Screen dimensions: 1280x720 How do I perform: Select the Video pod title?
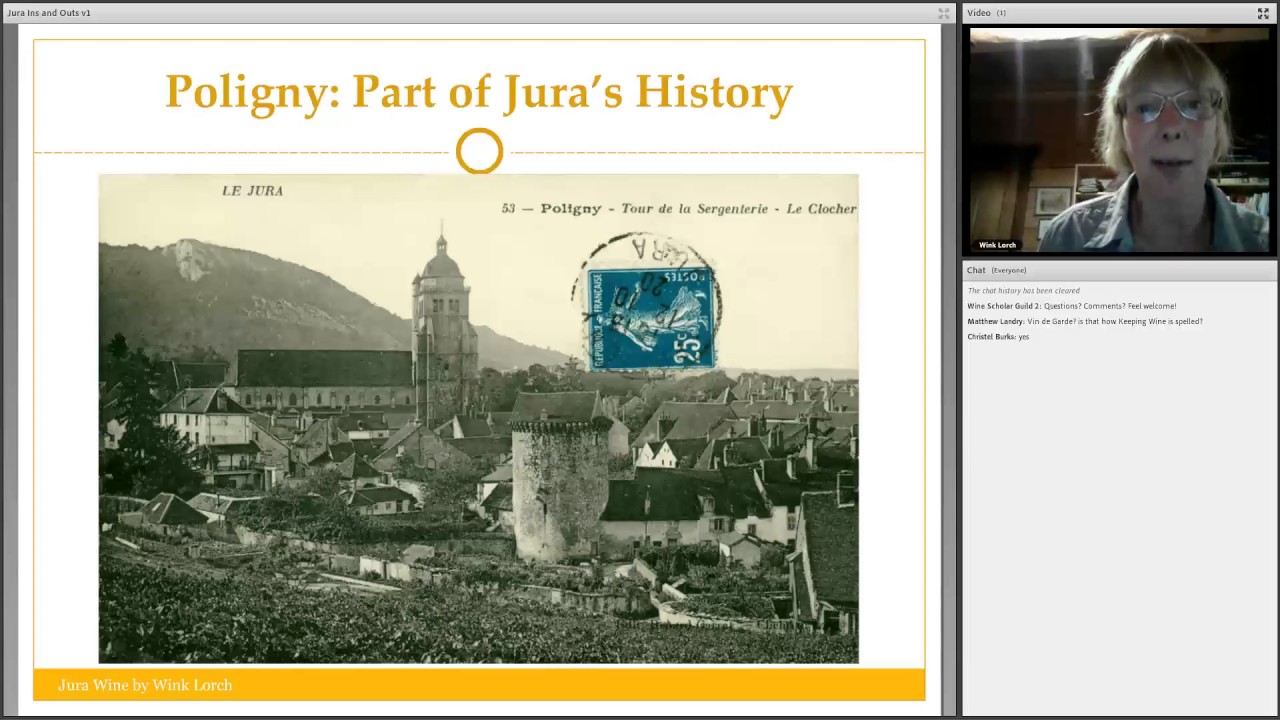[979, 13]
